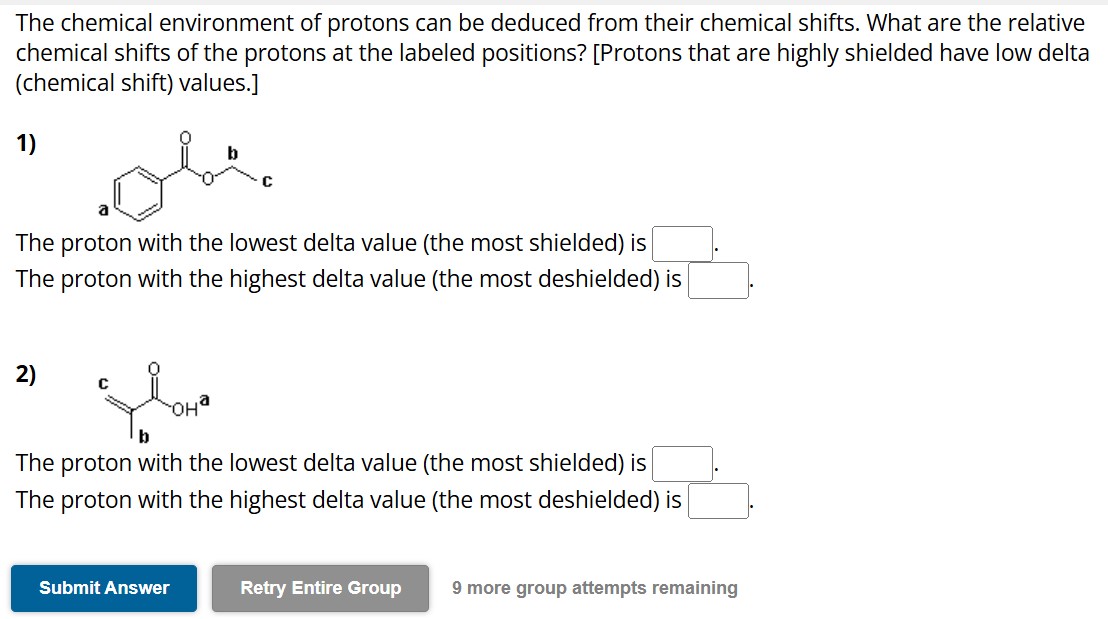The image size is (1108, 619).
Task: Click the question number 1 heading
Action: coord(24,144)
